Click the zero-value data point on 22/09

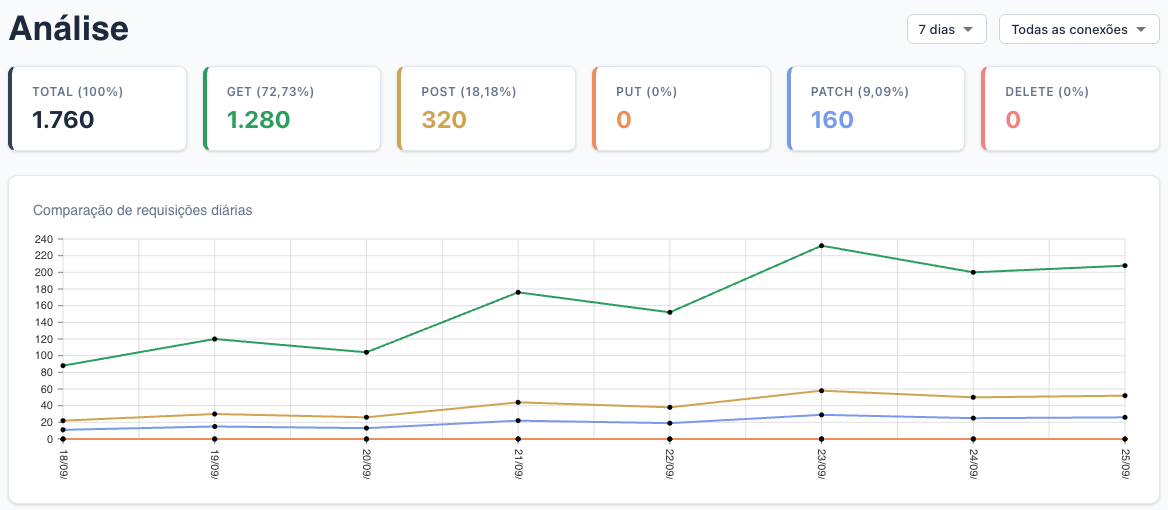pos(670,439)
